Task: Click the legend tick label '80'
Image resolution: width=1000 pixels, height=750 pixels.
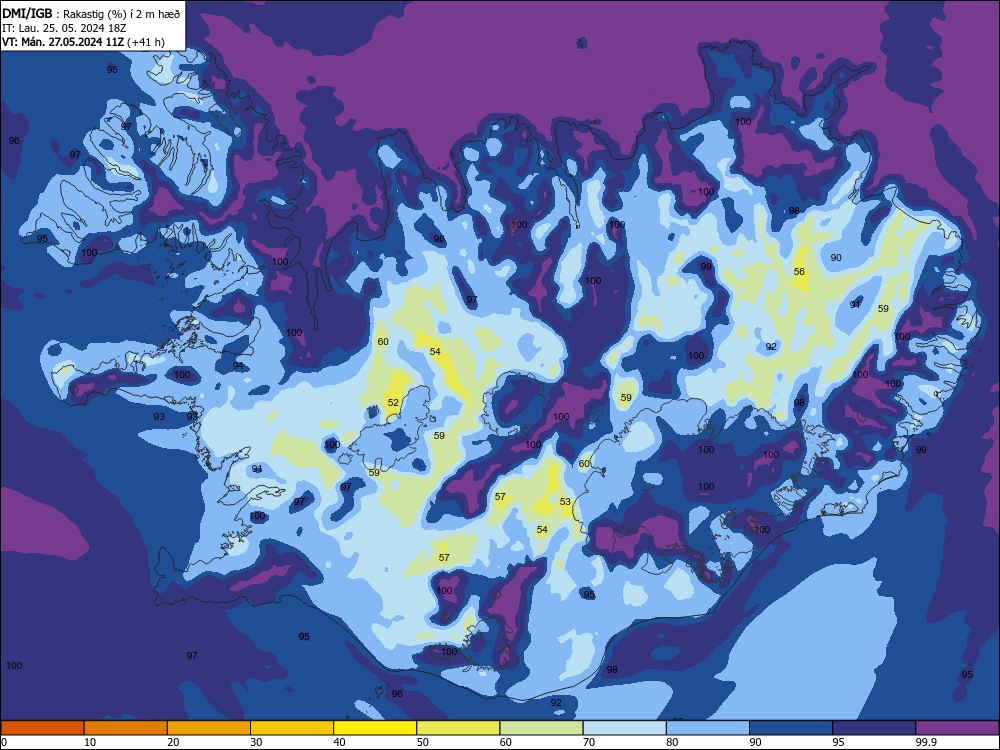Action: click(672, 742)
